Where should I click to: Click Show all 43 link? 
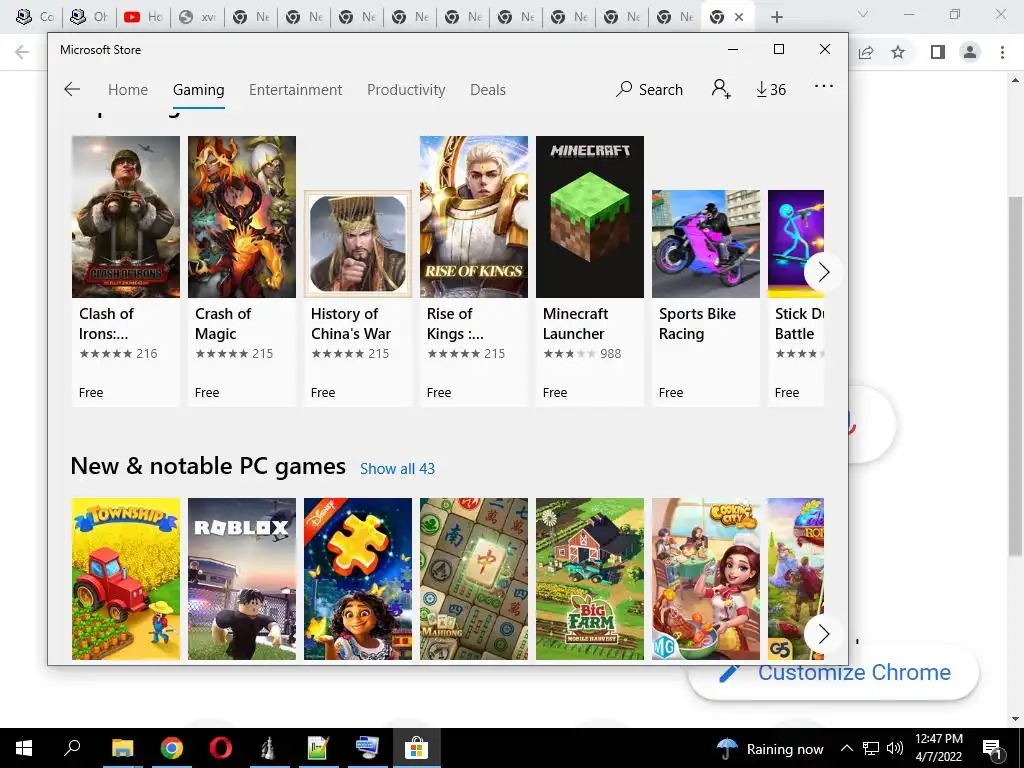397,469
